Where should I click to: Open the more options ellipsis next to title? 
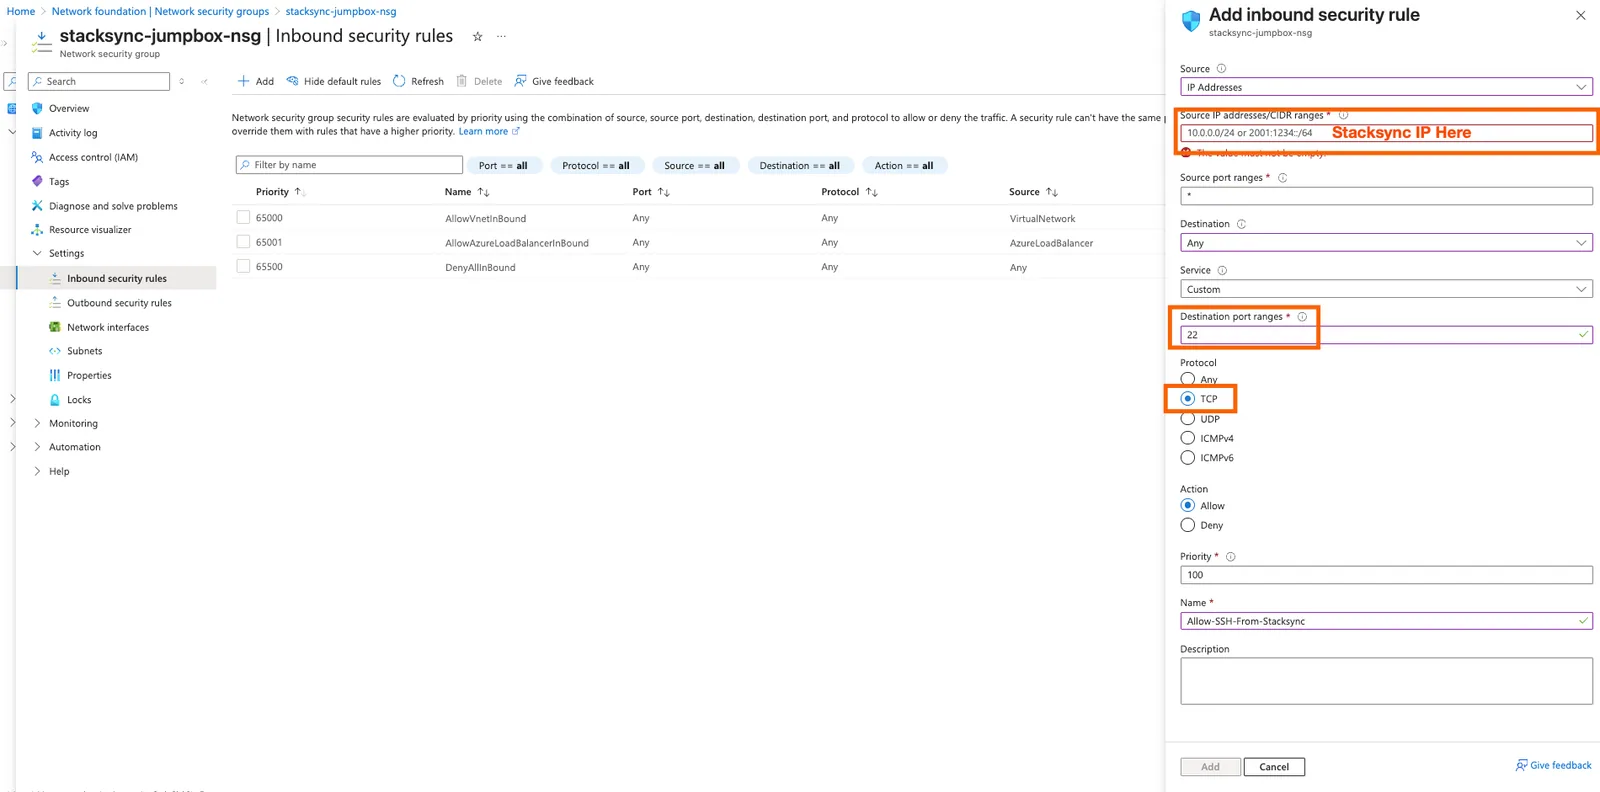501,36
